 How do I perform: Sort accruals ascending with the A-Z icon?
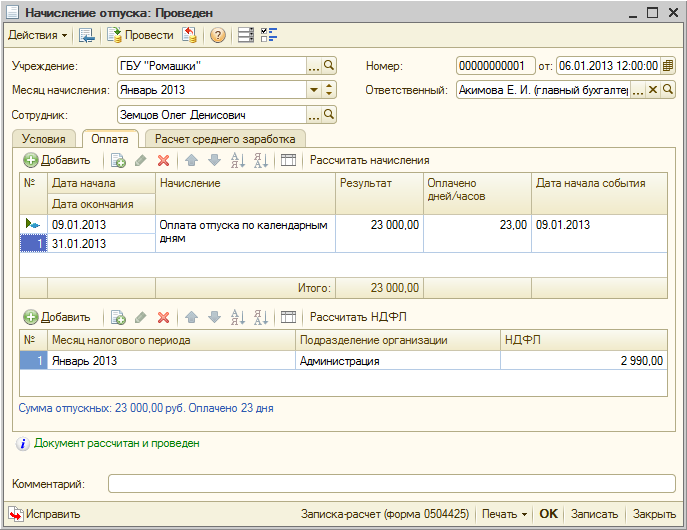237,160
